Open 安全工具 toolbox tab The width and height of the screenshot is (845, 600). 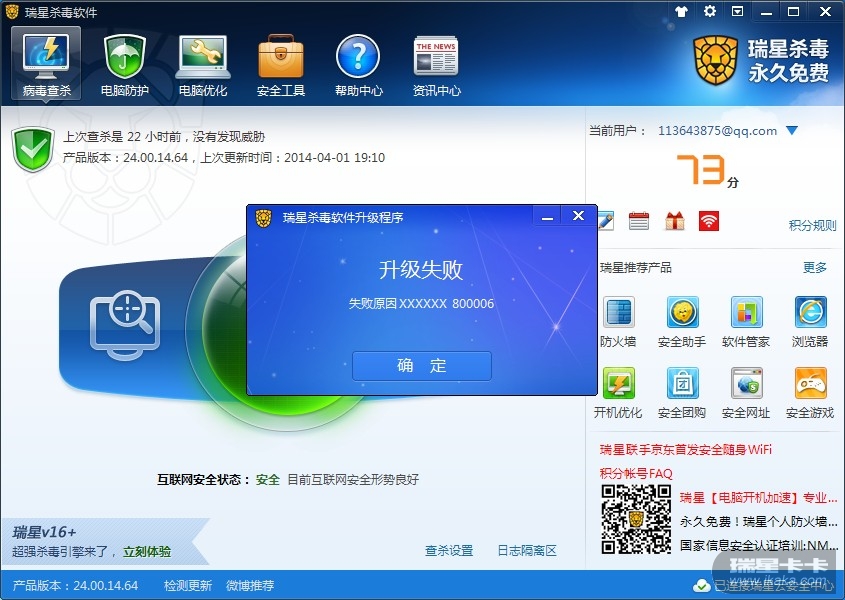pyautogui.click(x=281, y=65)
